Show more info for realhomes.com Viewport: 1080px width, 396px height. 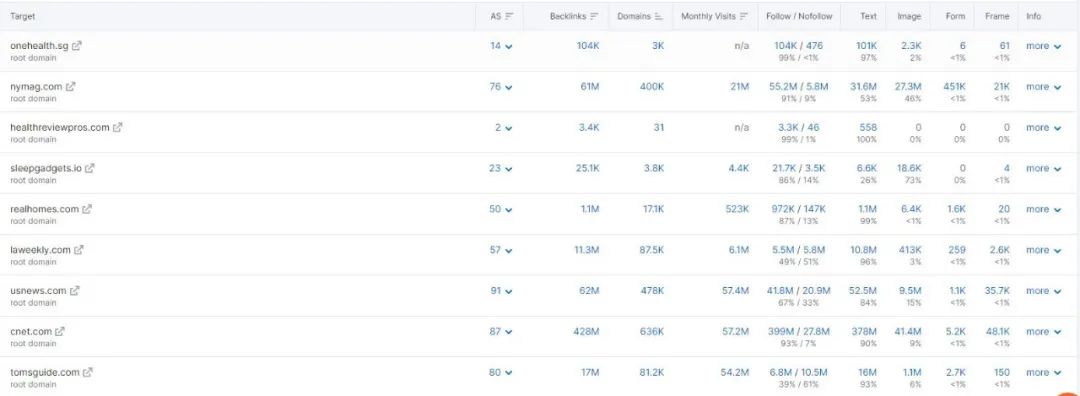(1043, 209)
